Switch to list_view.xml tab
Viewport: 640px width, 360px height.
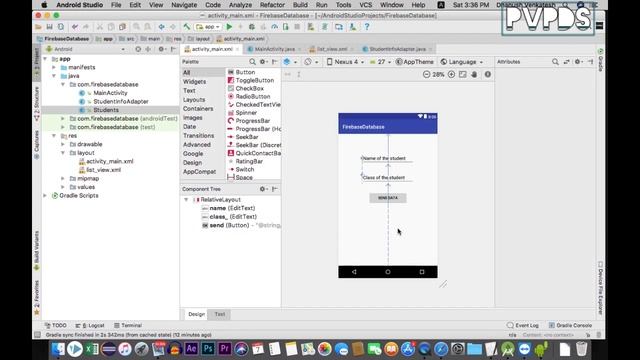(331, 49)
